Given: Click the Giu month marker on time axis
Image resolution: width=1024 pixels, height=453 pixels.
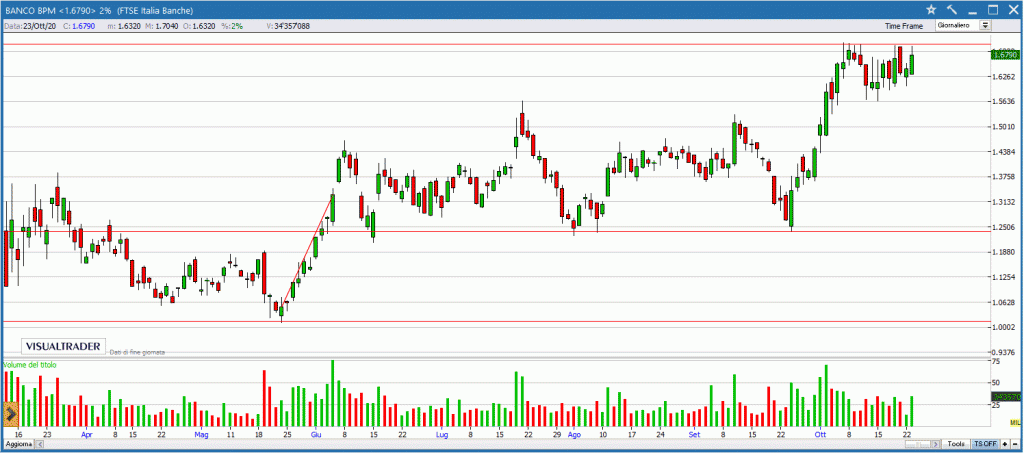Looking at the screenshot, I should (x=317, y=434).
